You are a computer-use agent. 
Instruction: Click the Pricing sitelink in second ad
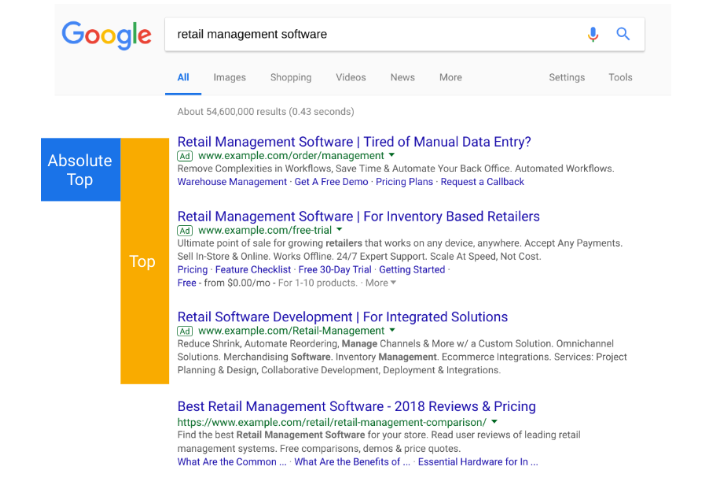(192, 270)
